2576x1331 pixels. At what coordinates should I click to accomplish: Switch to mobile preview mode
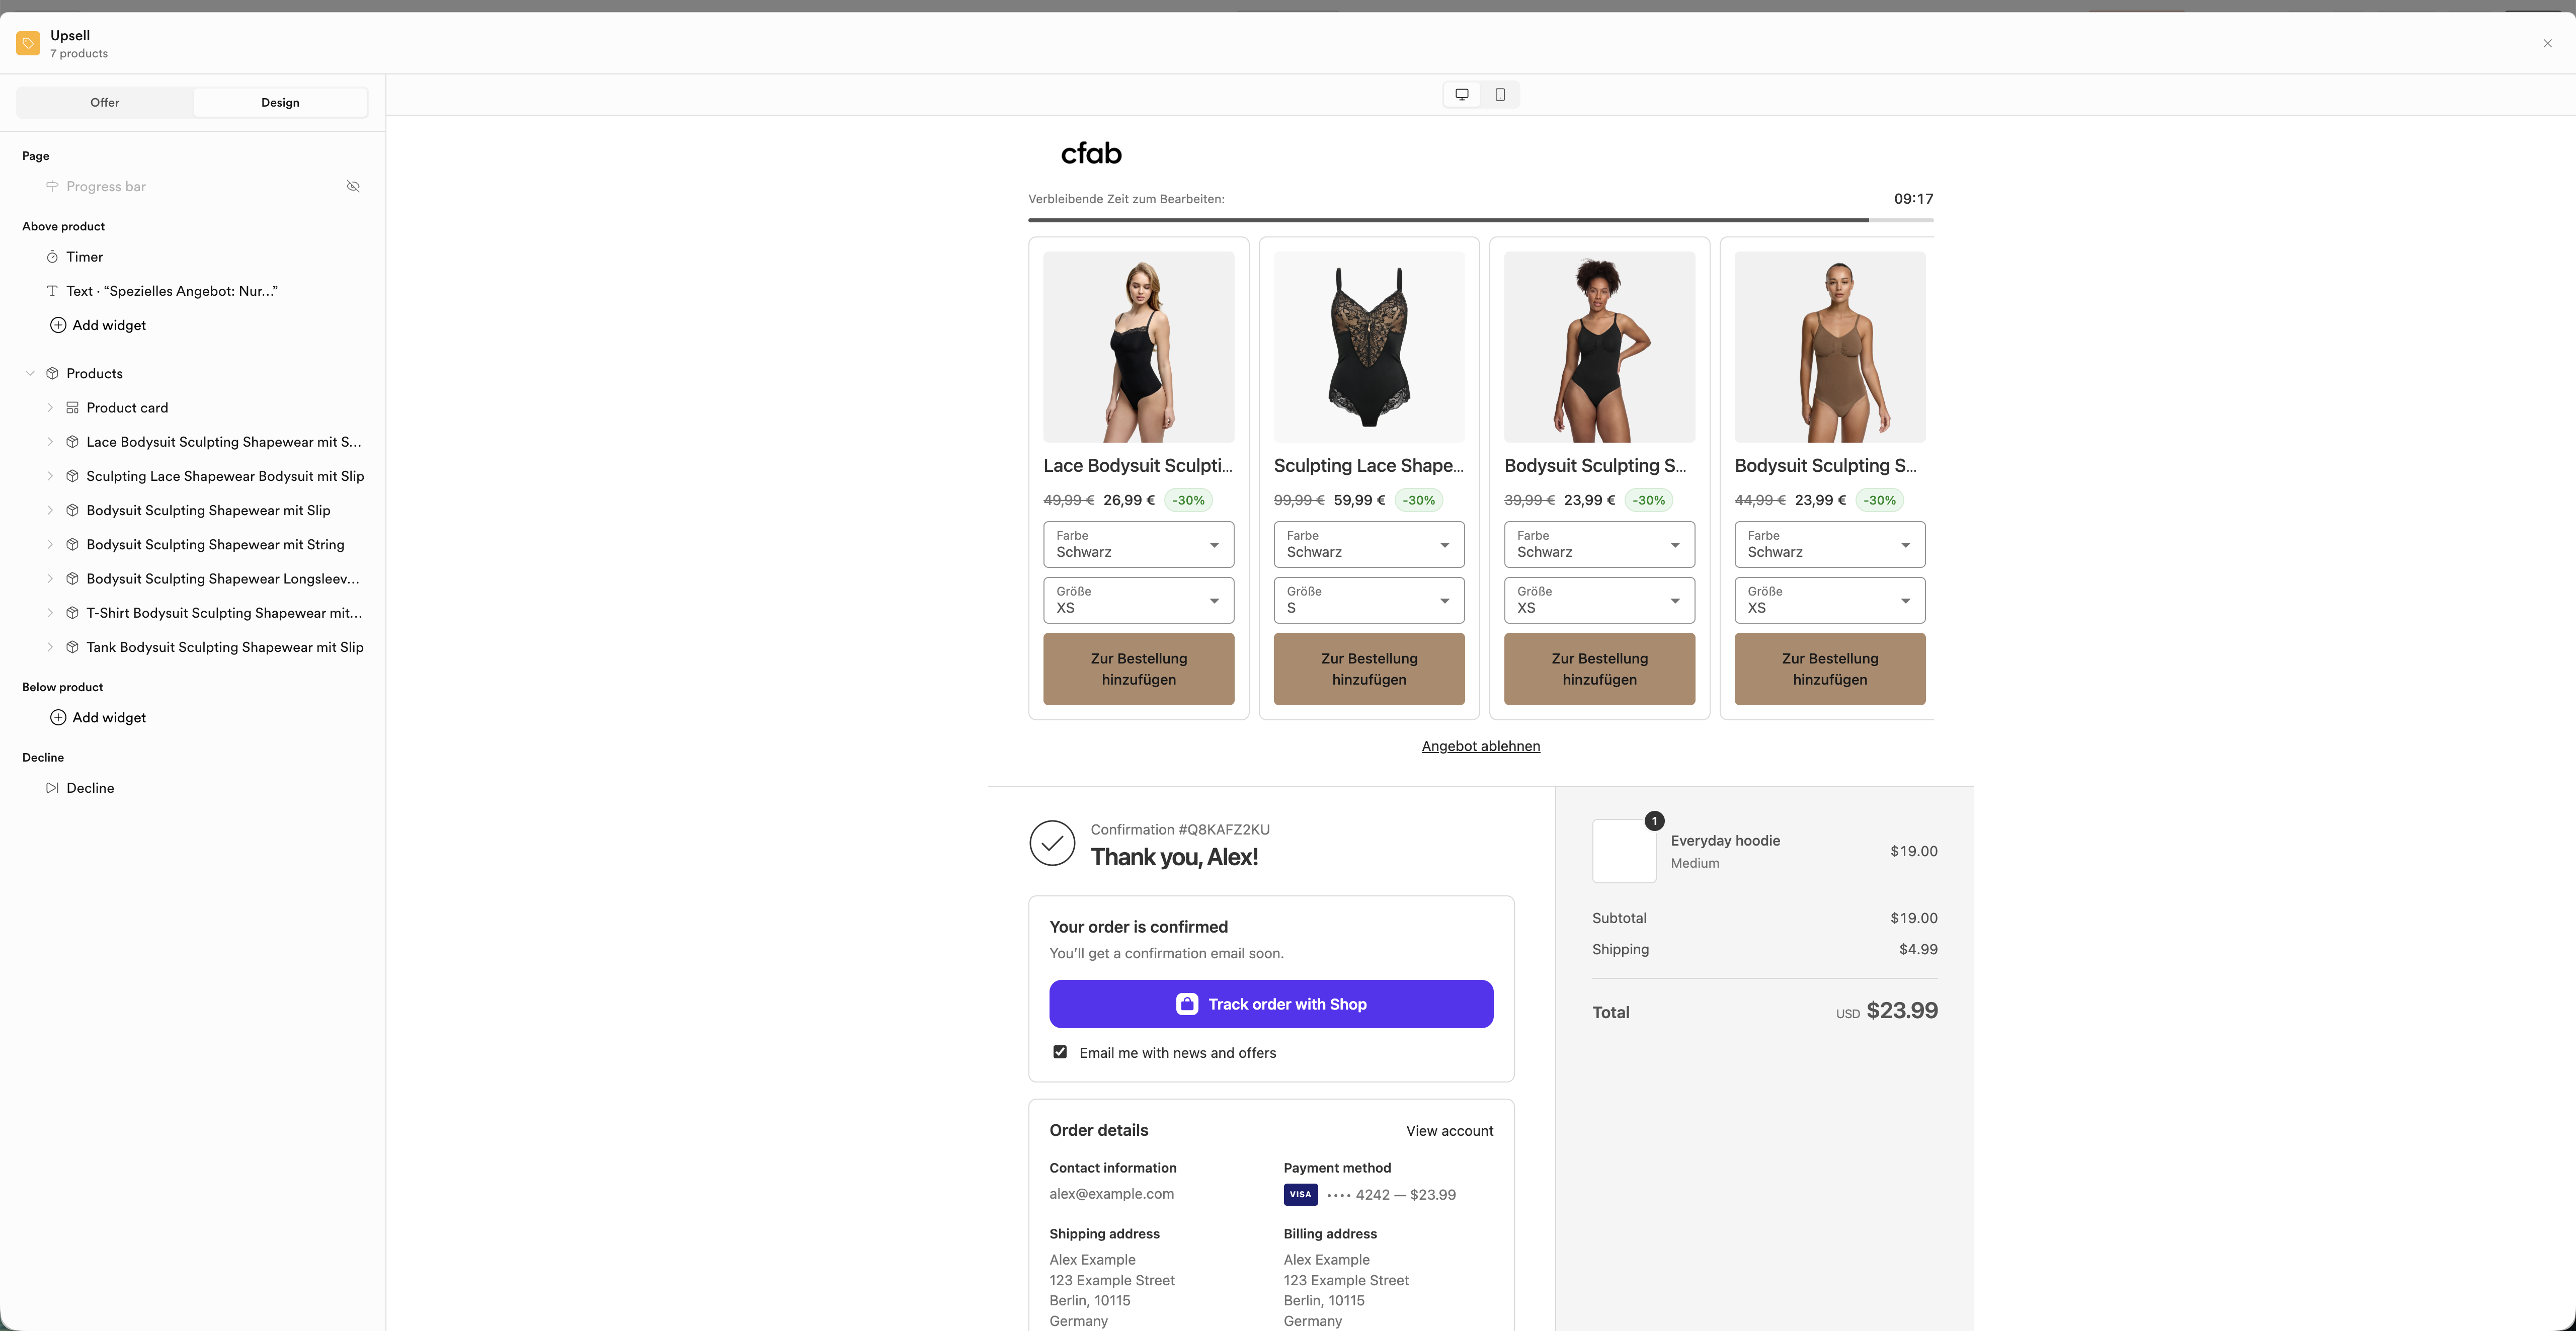[1500, 94]
